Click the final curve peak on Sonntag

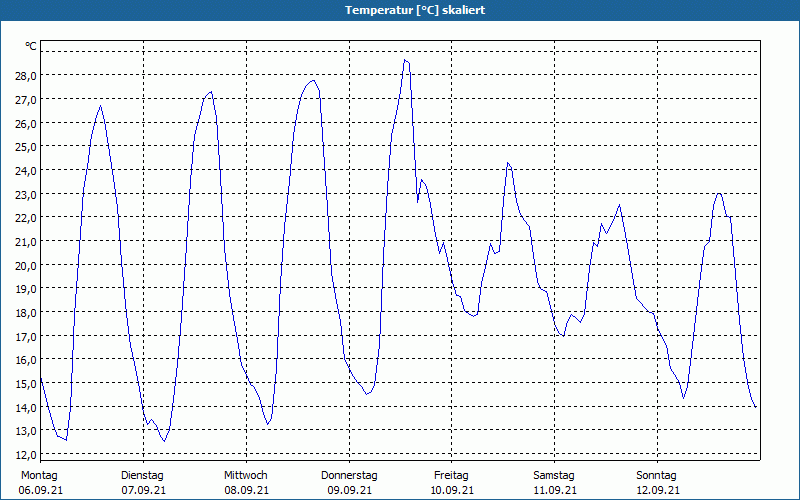pyautogui.click(x=719, y=193)
